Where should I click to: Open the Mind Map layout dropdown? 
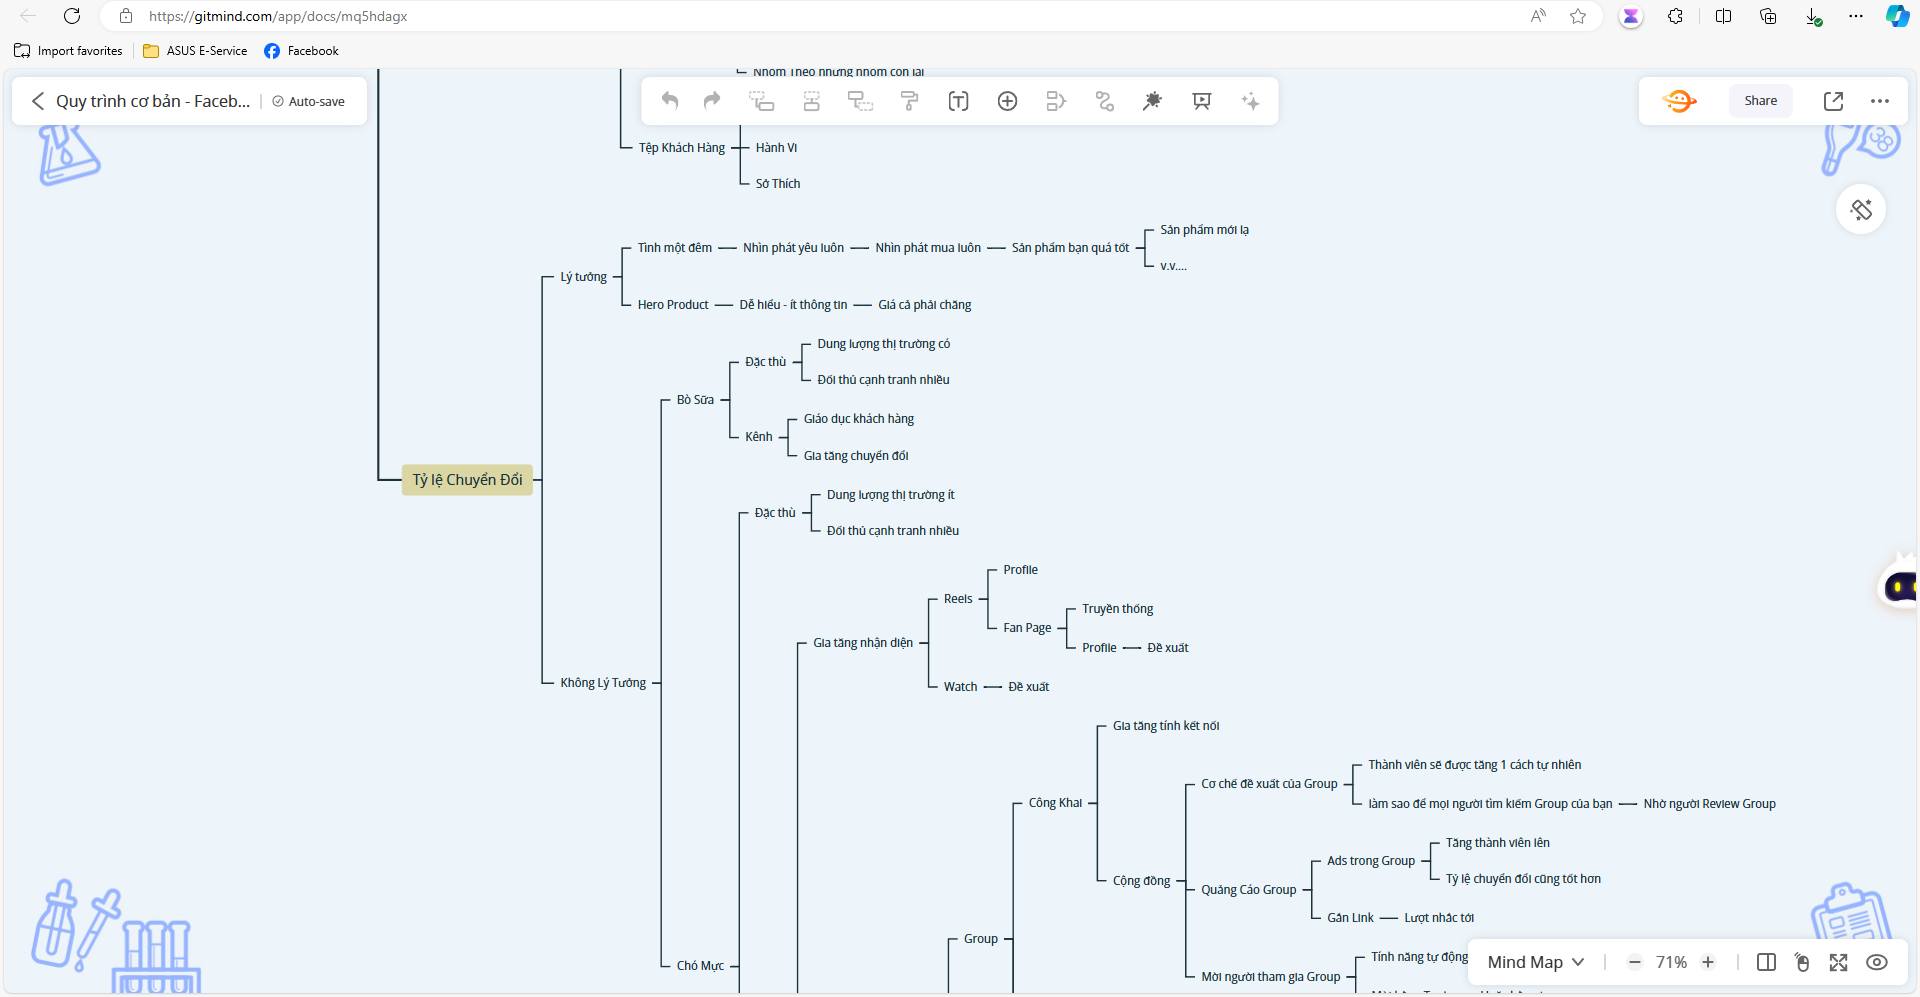coord(1535,962)
